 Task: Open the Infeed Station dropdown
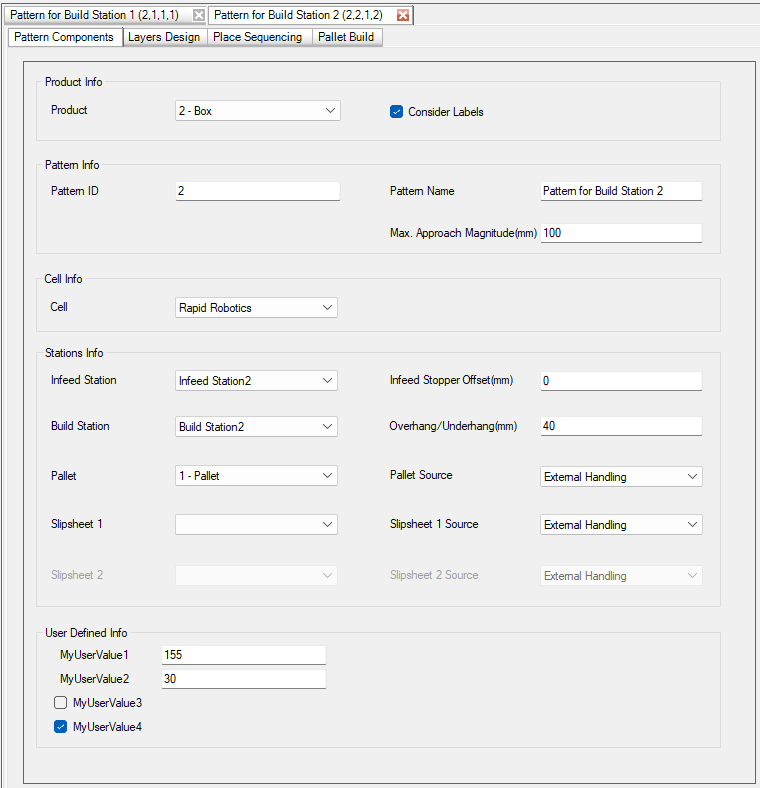click(256, 380)
